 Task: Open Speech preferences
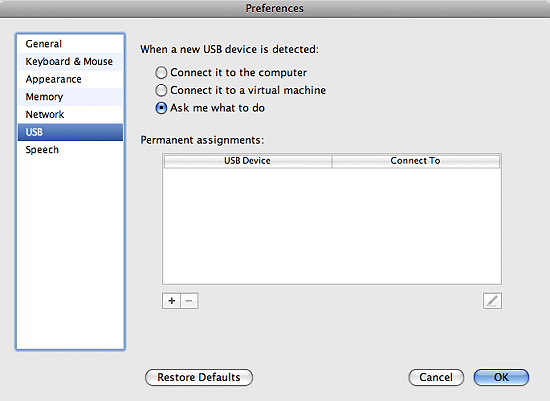pos(70,150)
